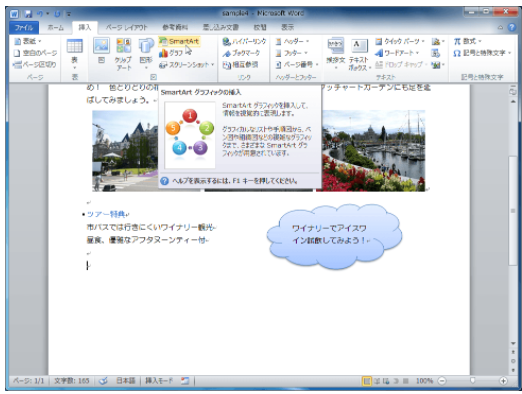Click the zoom slider handle
Screen dimensions: 522x394
[x=472, y=381]
